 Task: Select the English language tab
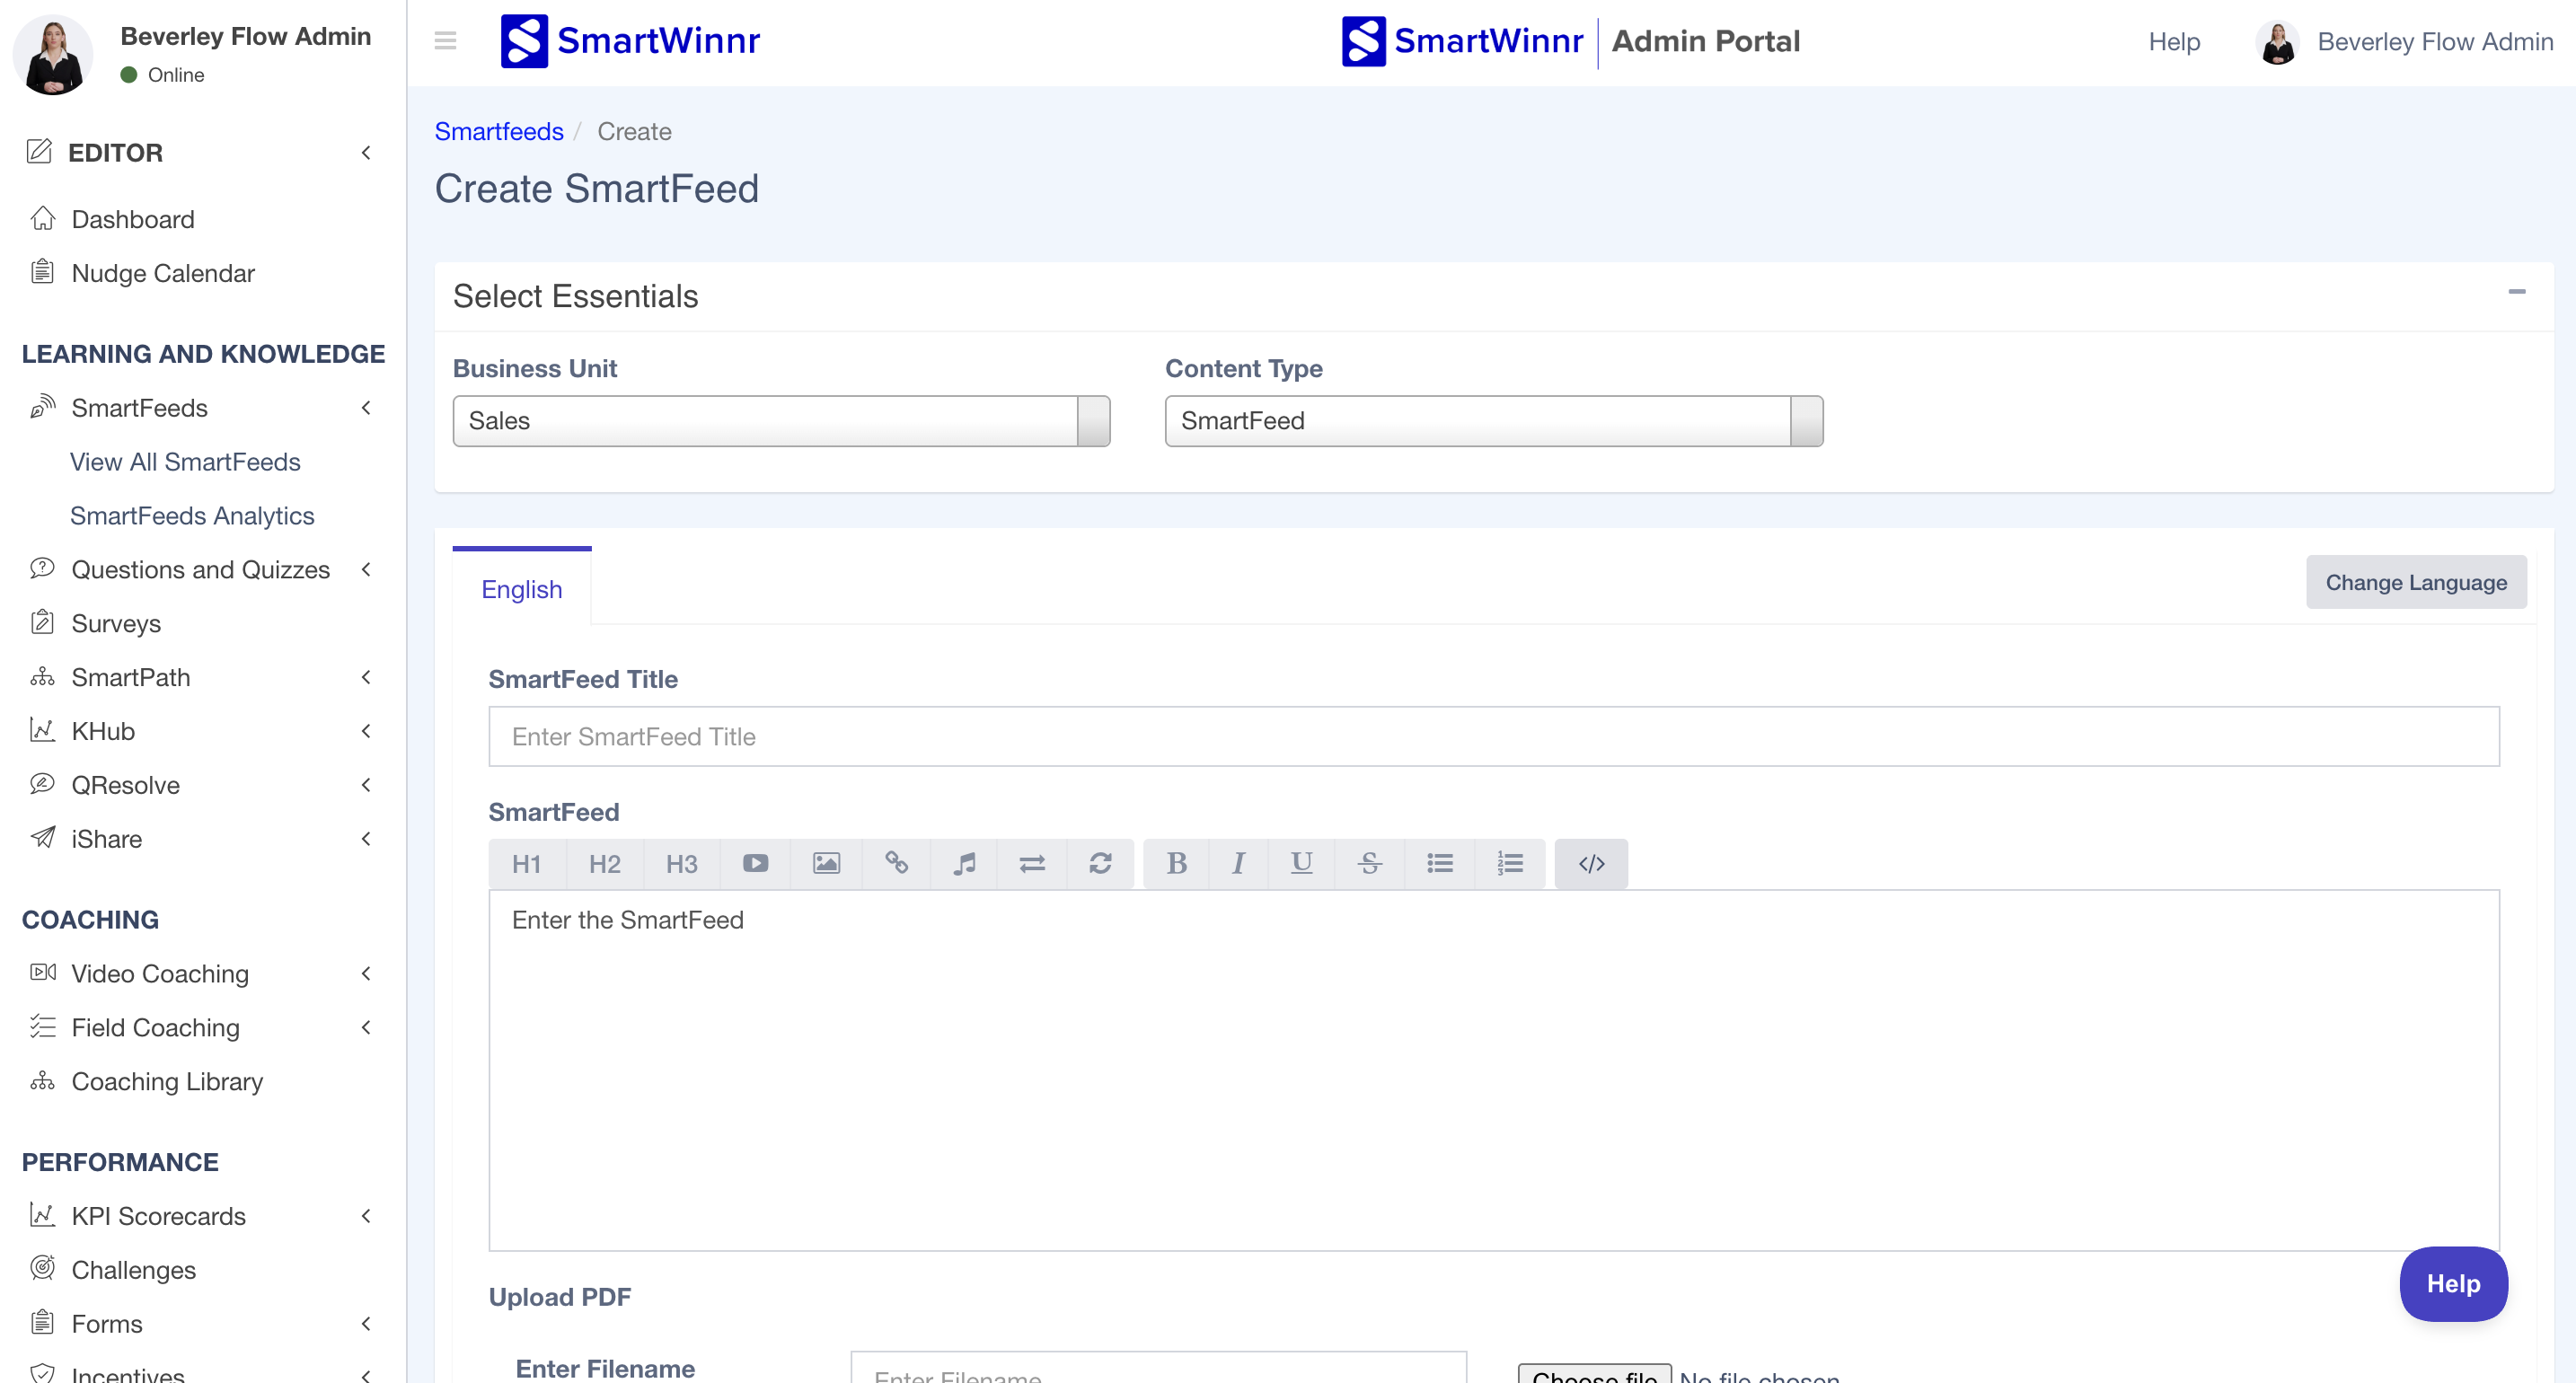521,589
